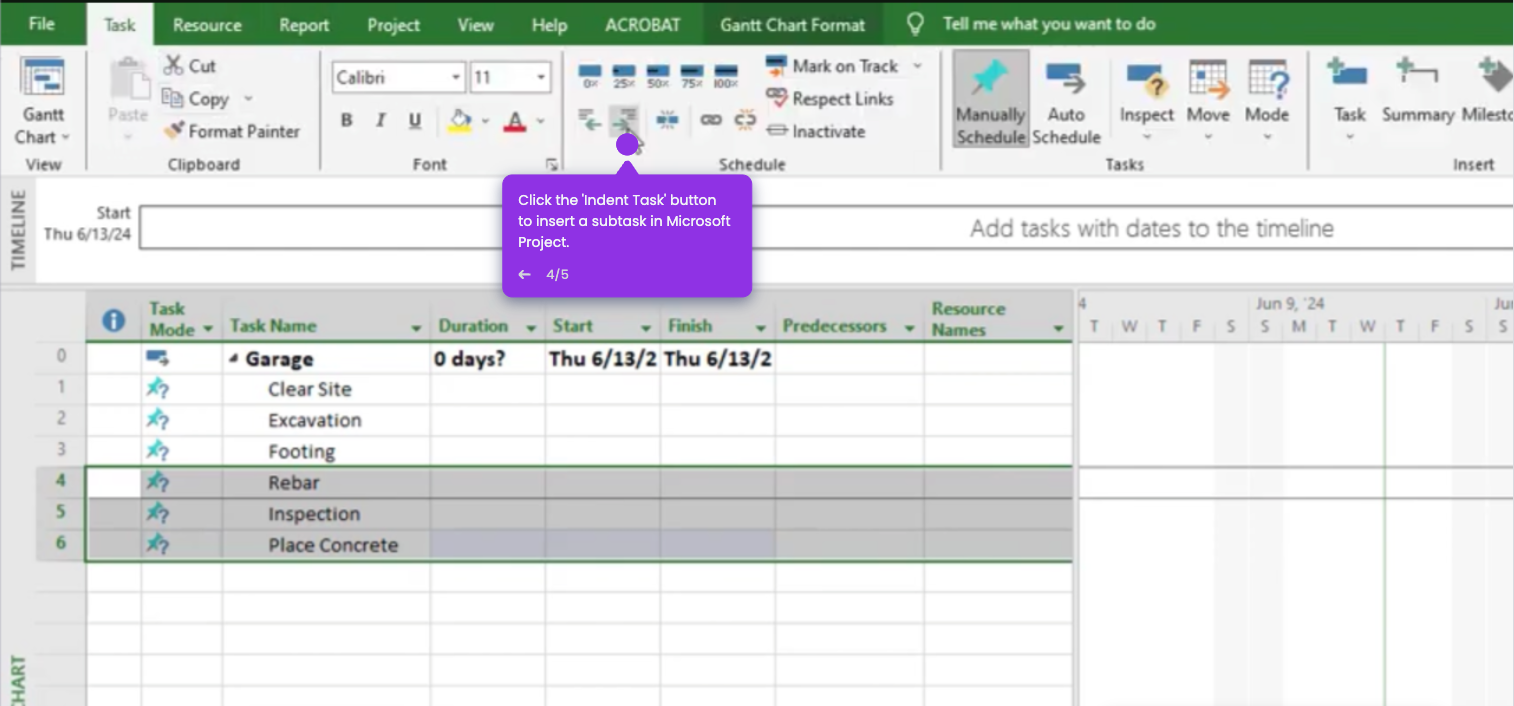The height and width of the screenshot is (706, 1514).
Task: Open the Font dialog launcher
Action: pos(551,164)
